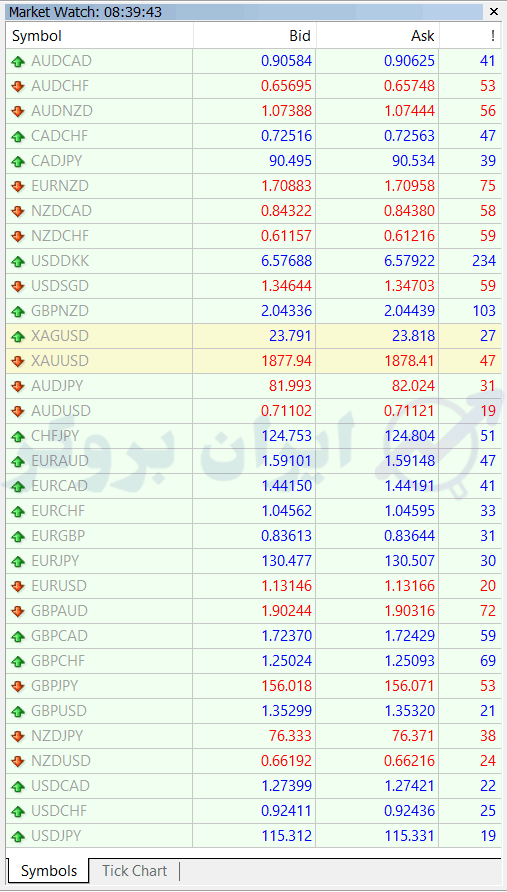The height and width of the screenshot is (892, 507).
Task: Click the Ask column header
Action: click(378, 36)
